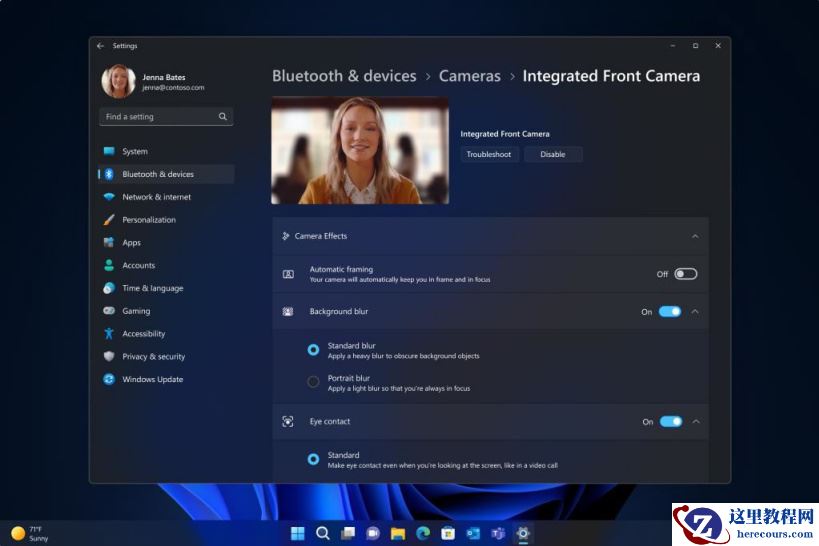Click the Troubleshoot button
The image size is (819, 546).
tap(489, 154)
